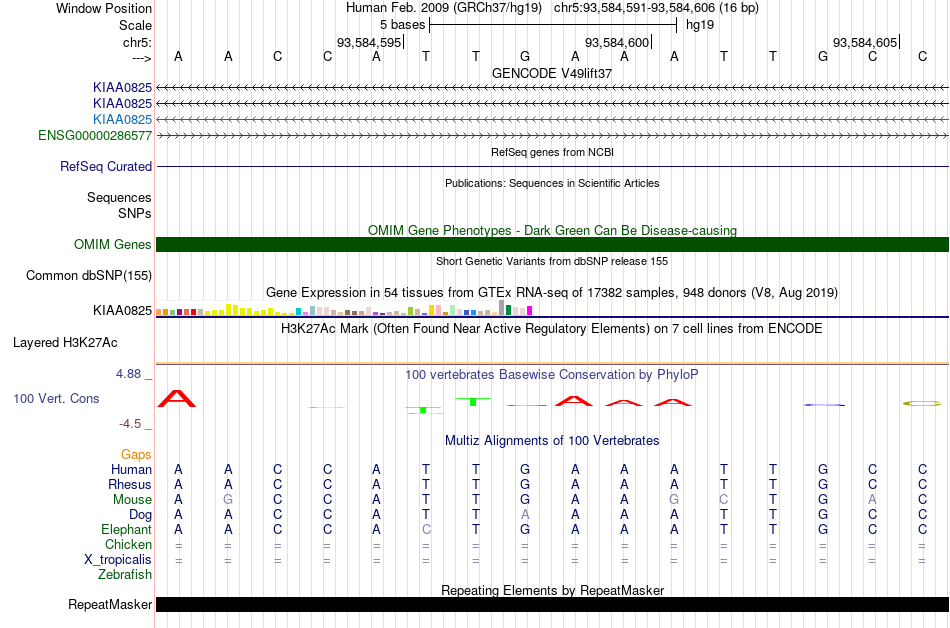This screenshot has width=950, height=628.
Task: Click the OMIM Gene Phenotypes track title
Action: pyautogui.click(x=552, y=230)
